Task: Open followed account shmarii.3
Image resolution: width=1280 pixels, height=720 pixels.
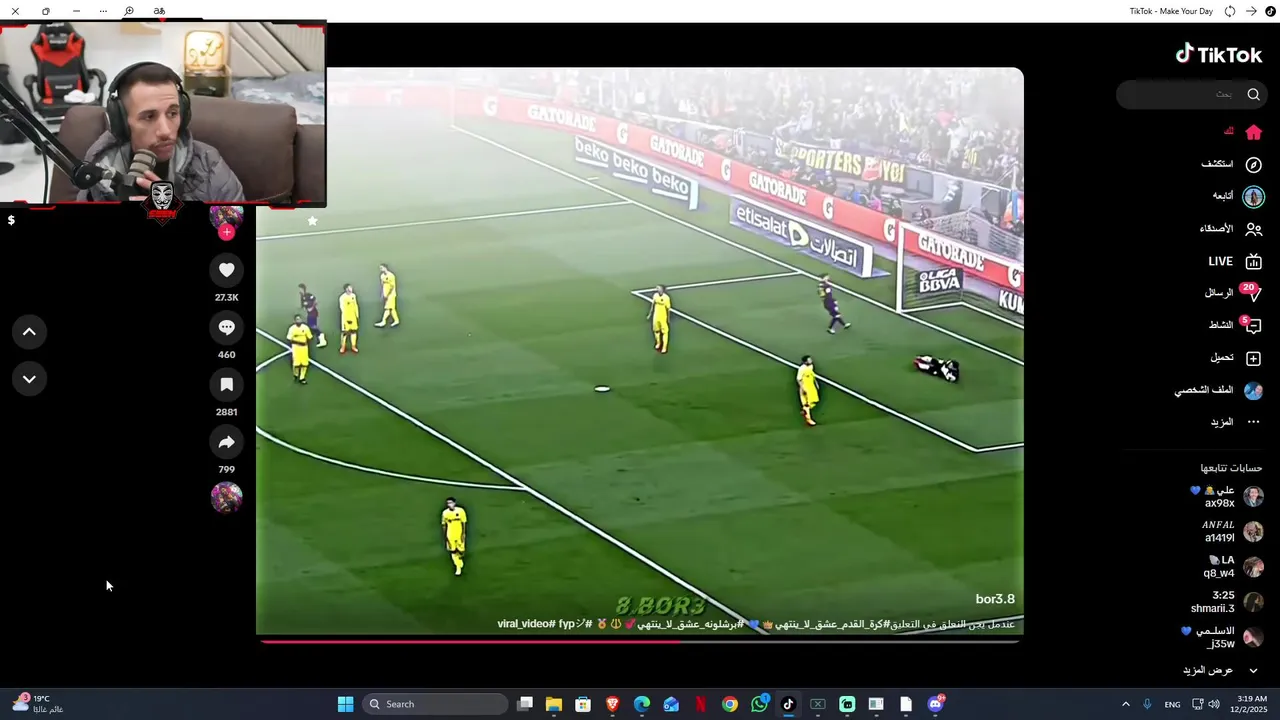Action: pos(1227,602)
